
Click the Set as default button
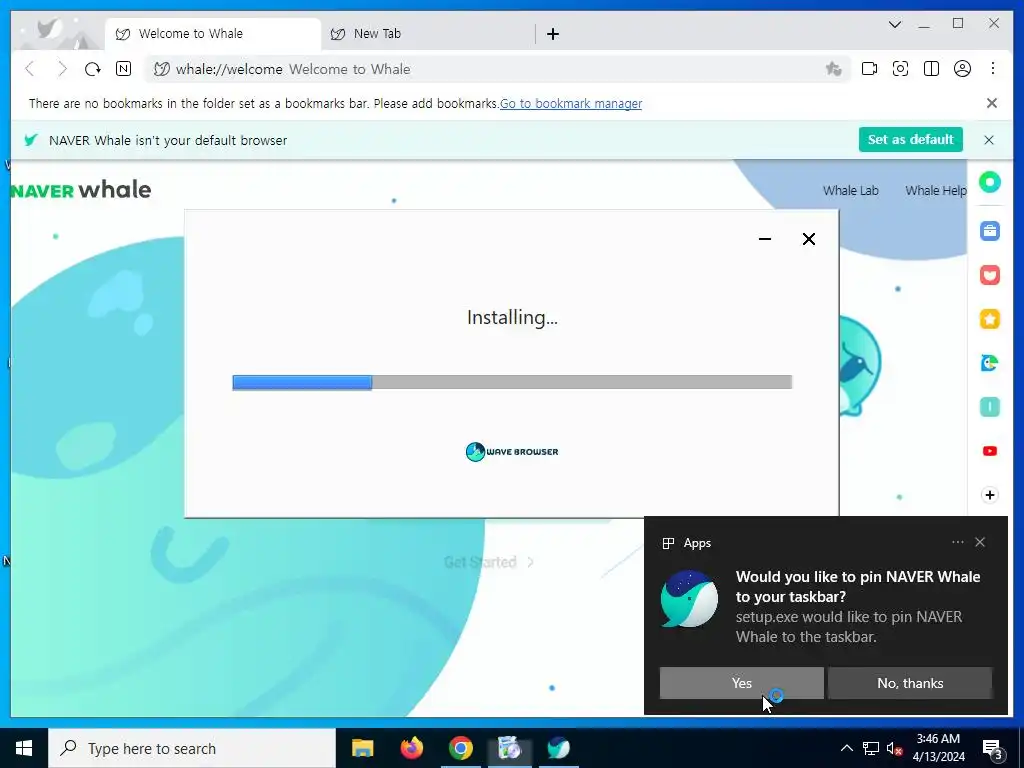(910, 140)
